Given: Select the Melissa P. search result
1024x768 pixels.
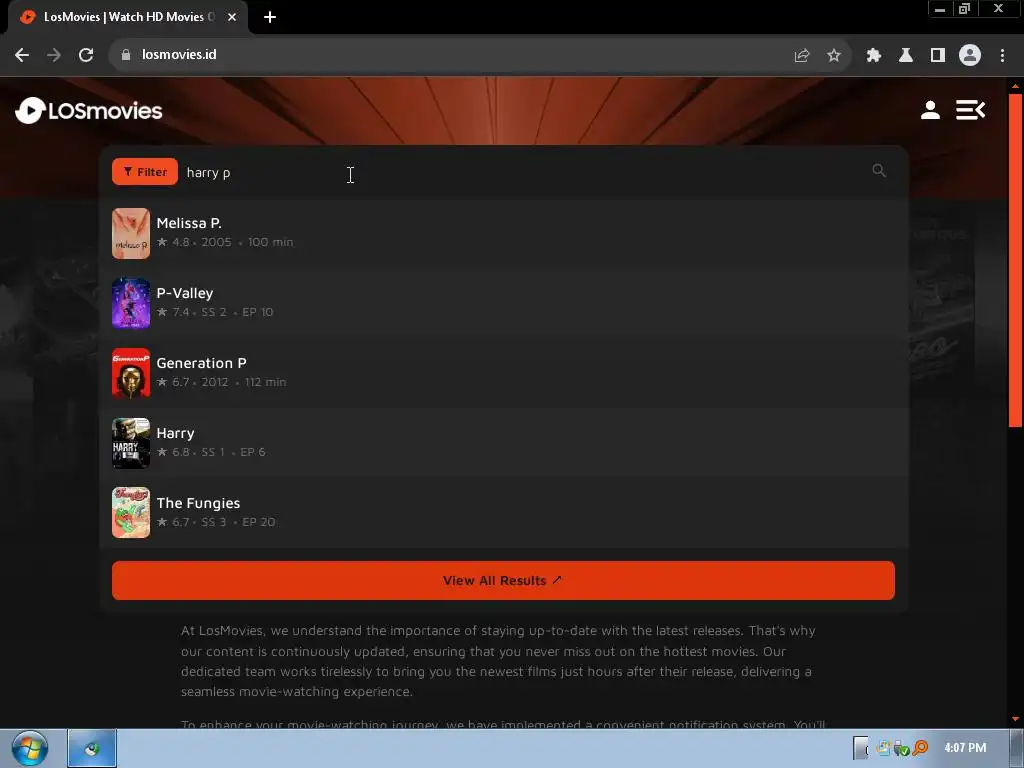Looking at the screenshot, I should pyautogui.click(x=504, y=233).
